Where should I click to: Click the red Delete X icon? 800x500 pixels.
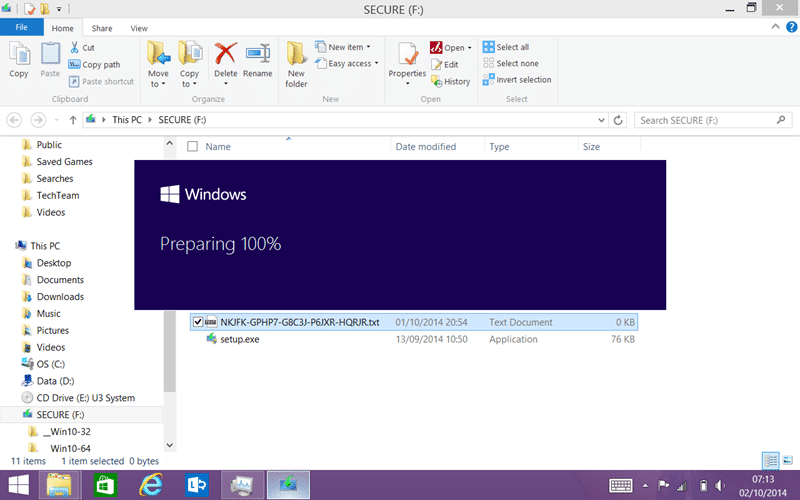226,54
